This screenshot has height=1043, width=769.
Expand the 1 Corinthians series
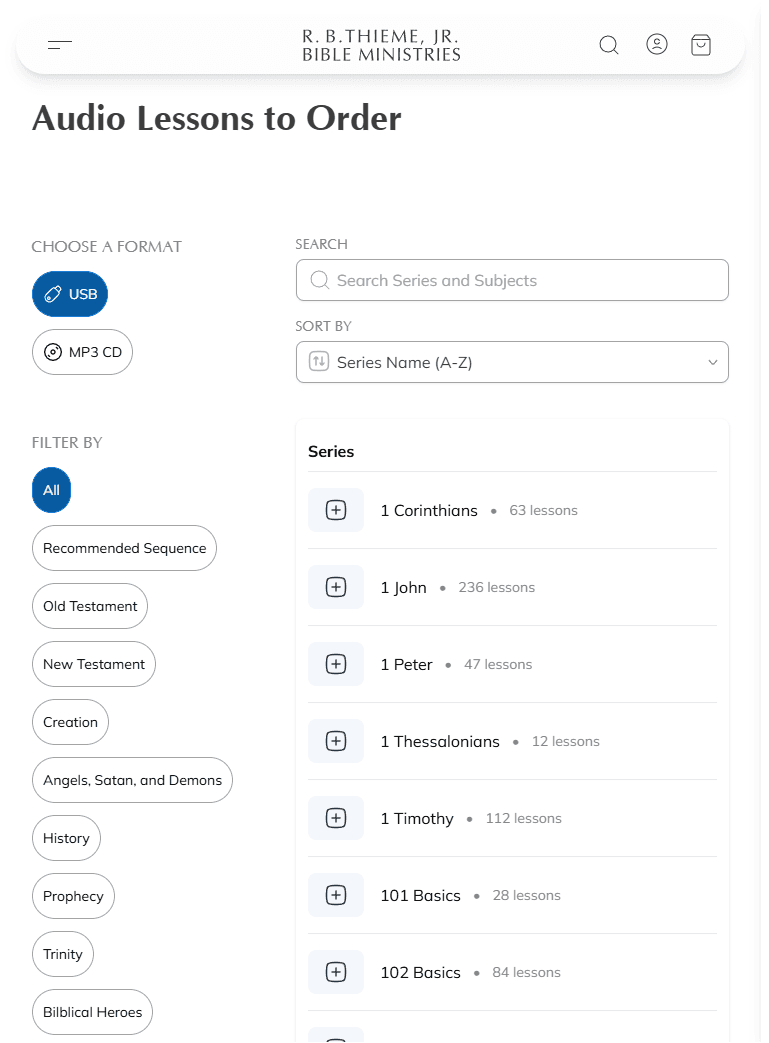pos(335,509)
